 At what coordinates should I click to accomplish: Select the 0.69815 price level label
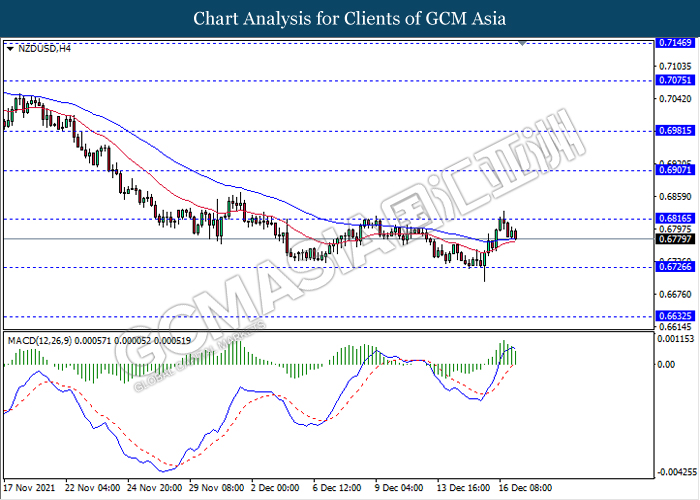pos(675,131)
